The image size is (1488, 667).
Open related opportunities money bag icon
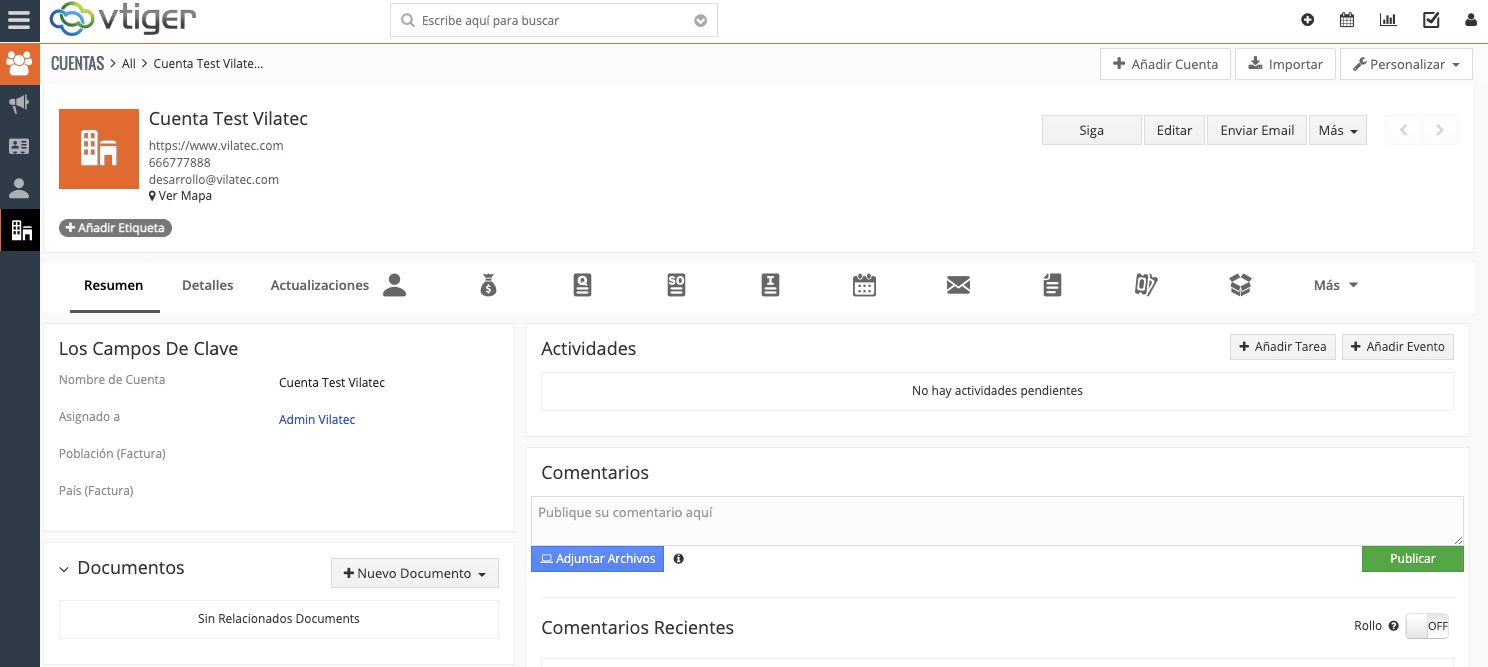(x=488, y=286)
